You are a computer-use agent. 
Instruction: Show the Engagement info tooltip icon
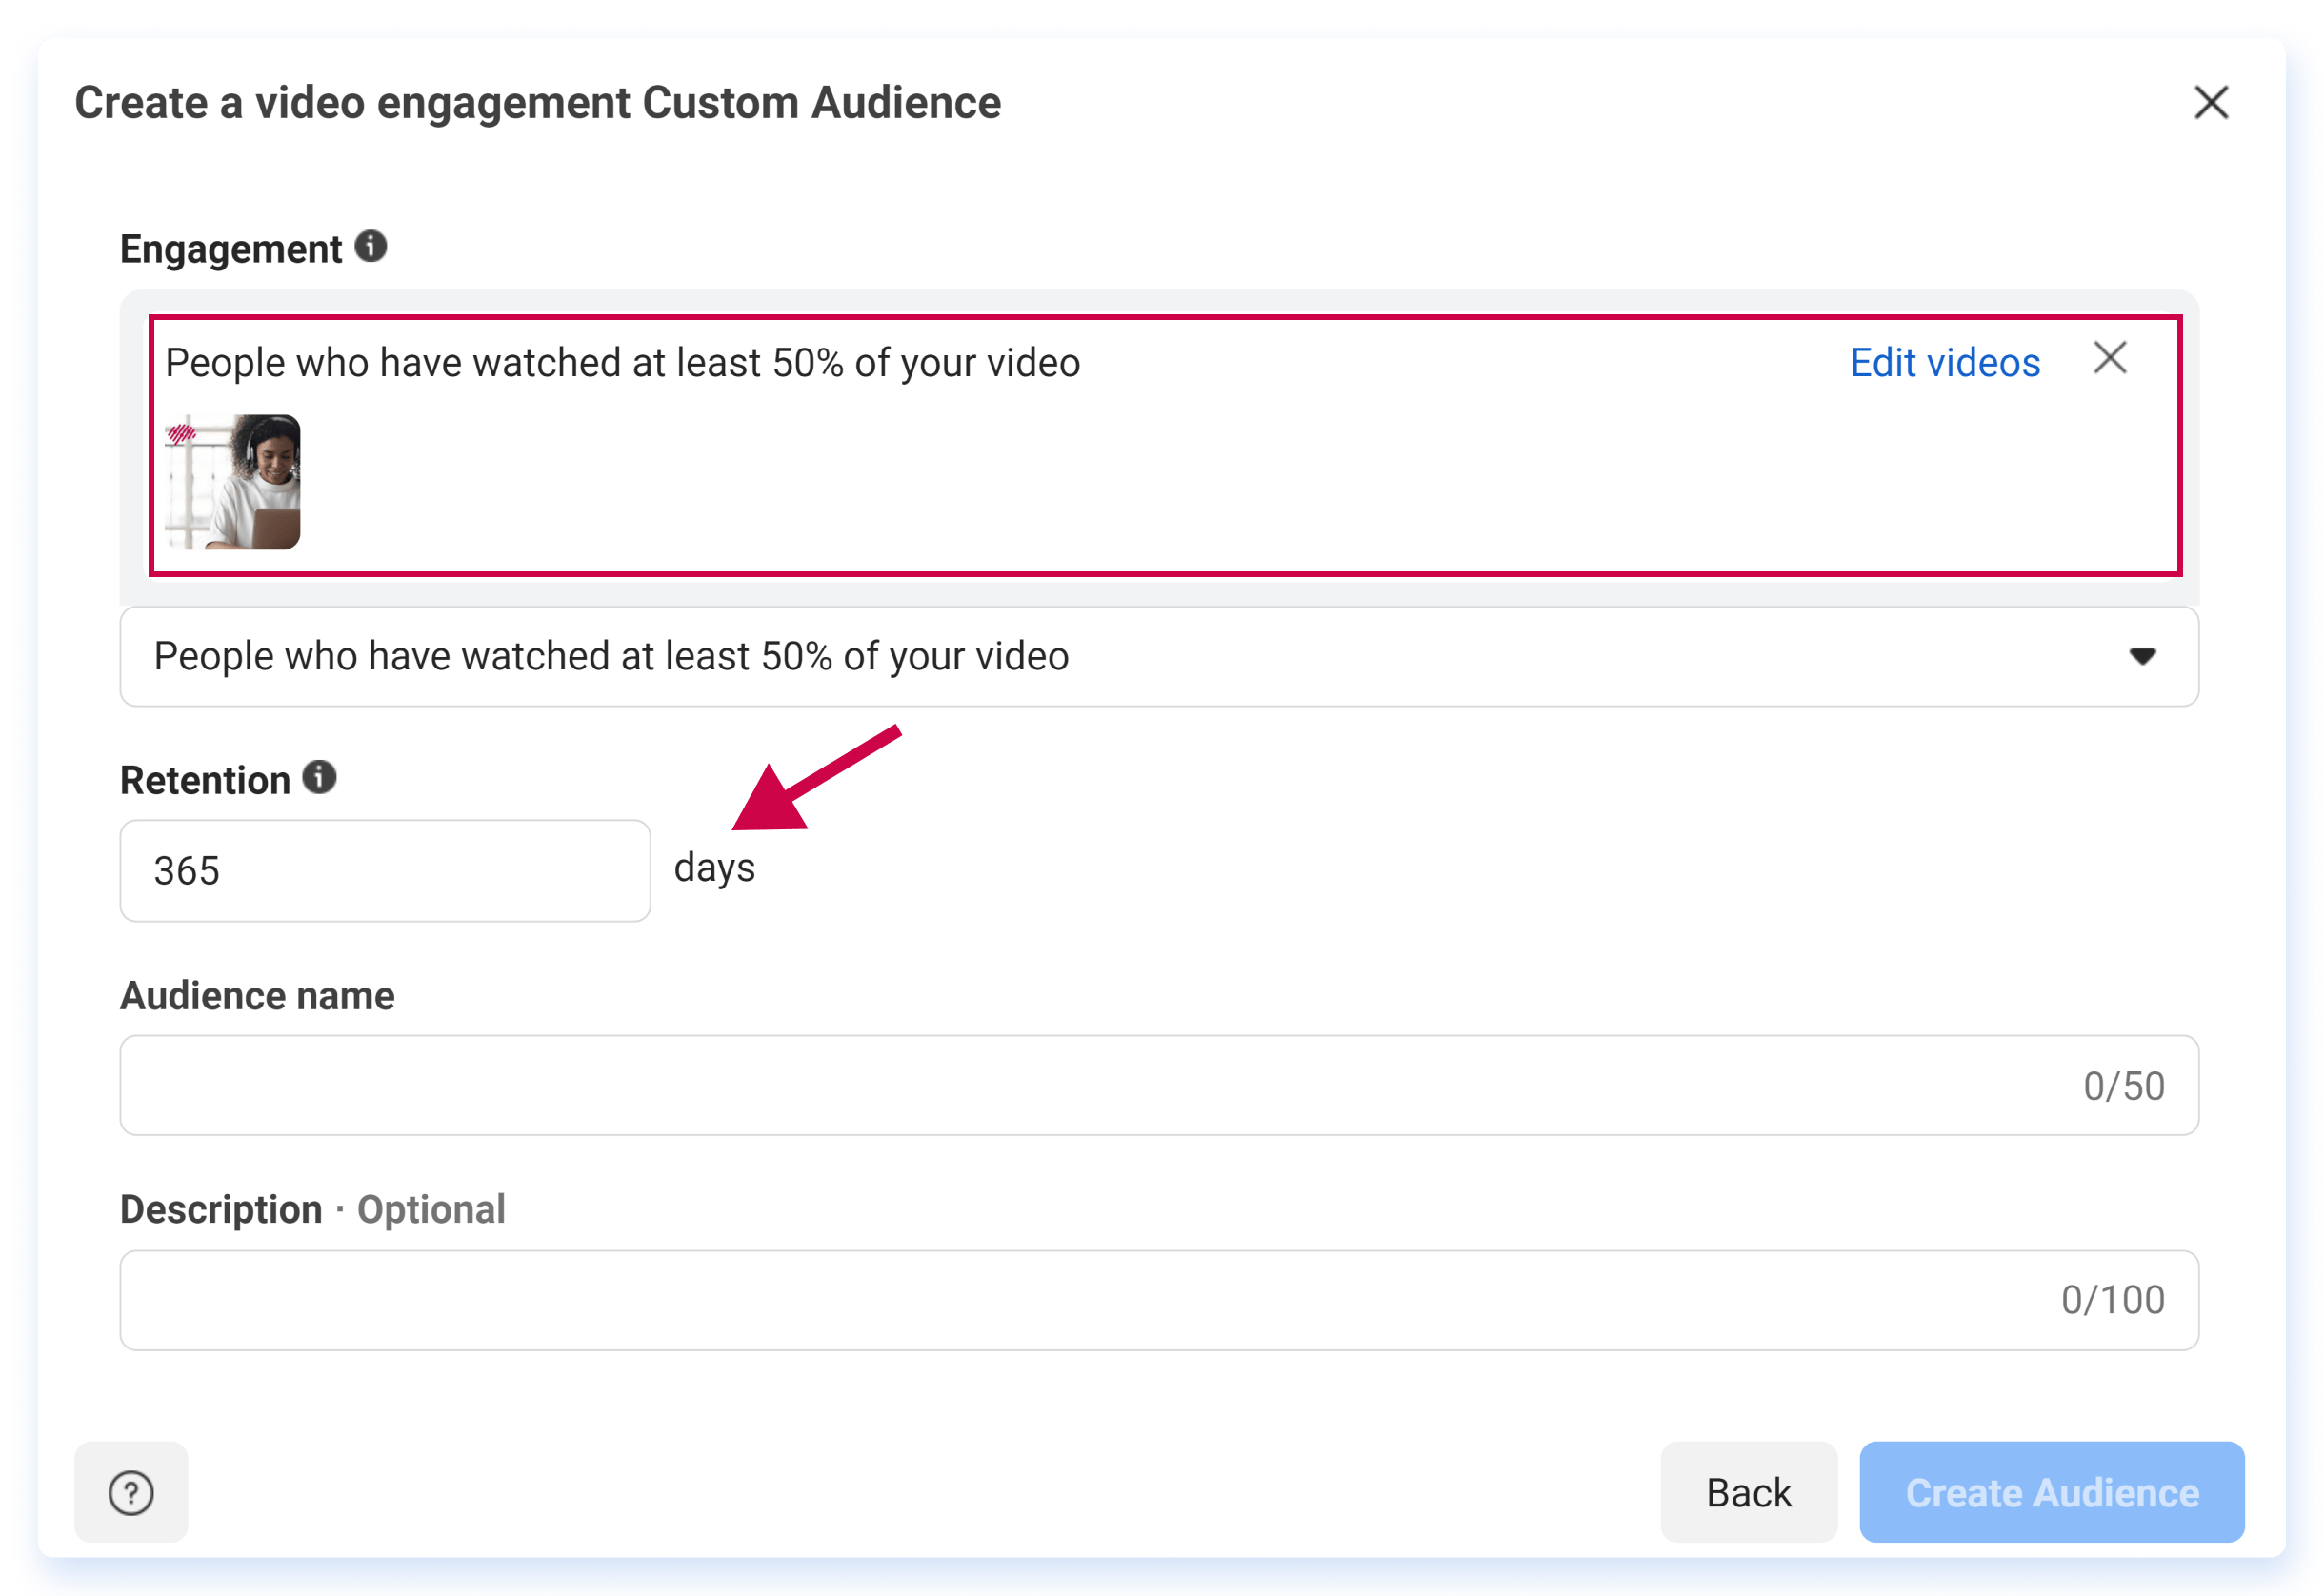click(x=371, y=246)
